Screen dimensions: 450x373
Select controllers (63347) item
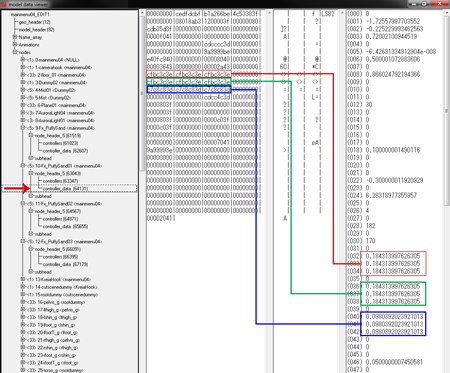(60, 181)
